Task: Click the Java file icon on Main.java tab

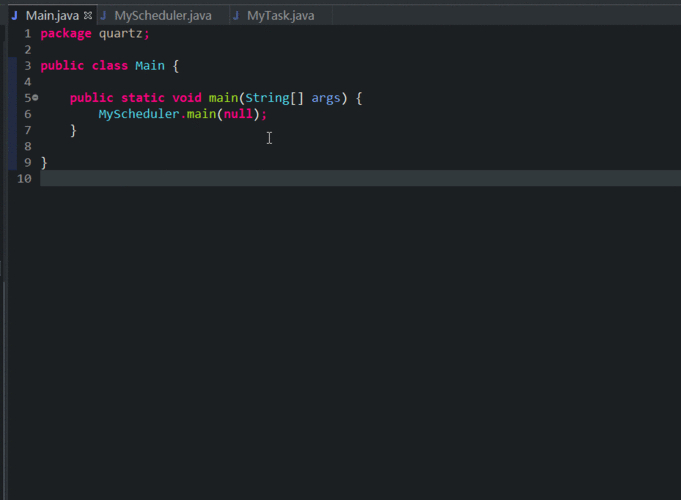Action: tap(15, 16)
